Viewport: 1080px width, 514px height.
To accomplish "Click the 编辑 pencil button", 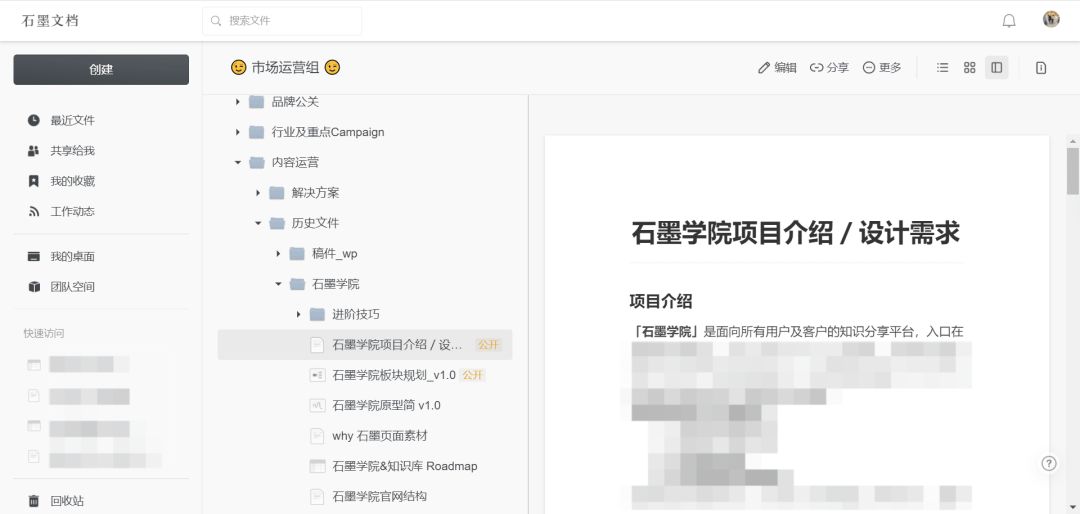I will 777,68.
